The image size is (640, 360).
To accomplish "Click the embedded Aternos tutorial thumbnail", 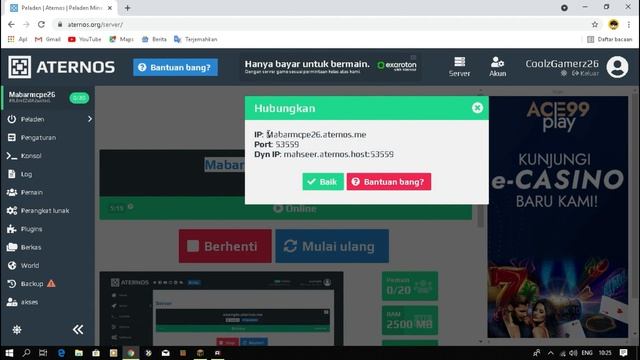I will tap(221, 309).
